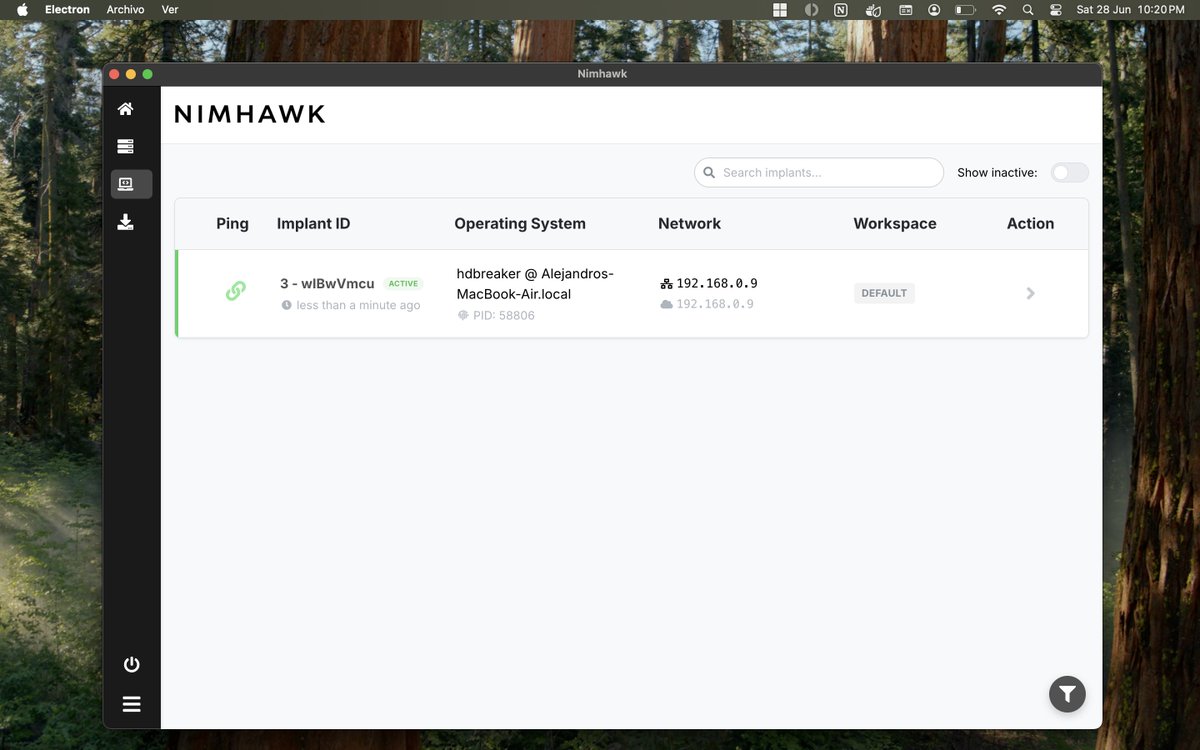Toggle Show inactive switch
Screen dimensions: 1200x750
[1069, 172]
